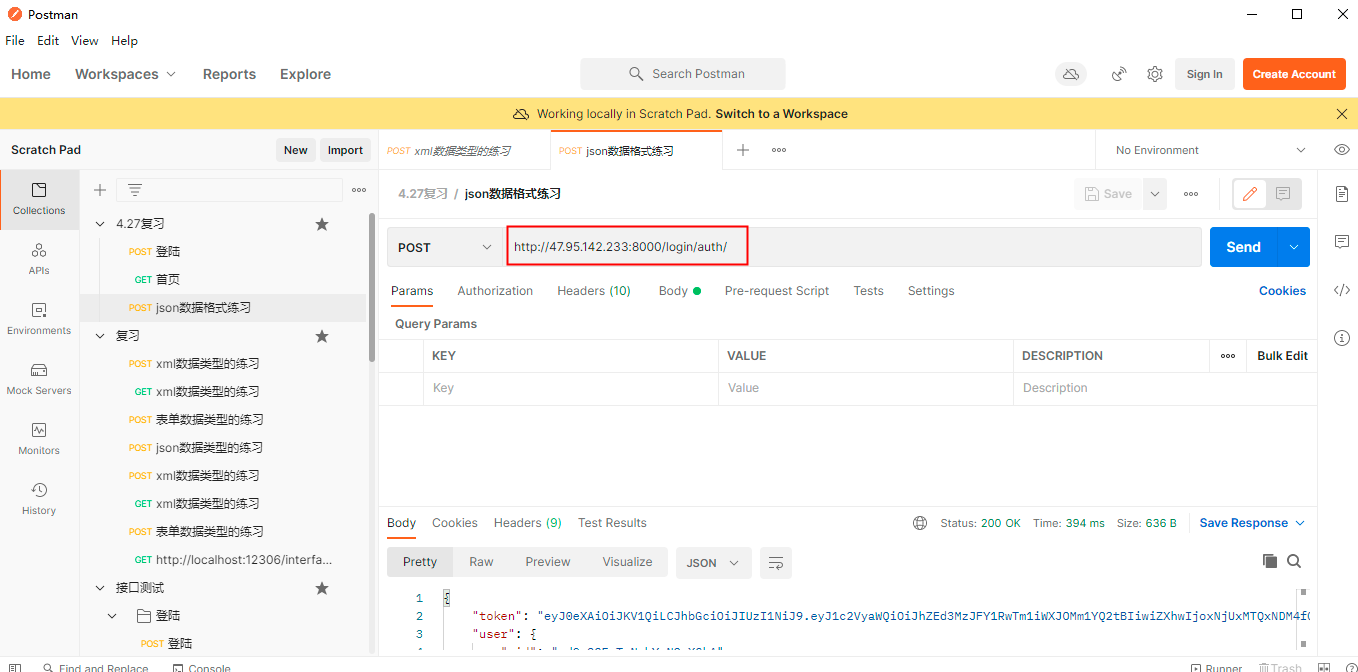The image size is (1358, 672).
Task: Open the params table column options dots
Action: click(x=1228, y=356)
